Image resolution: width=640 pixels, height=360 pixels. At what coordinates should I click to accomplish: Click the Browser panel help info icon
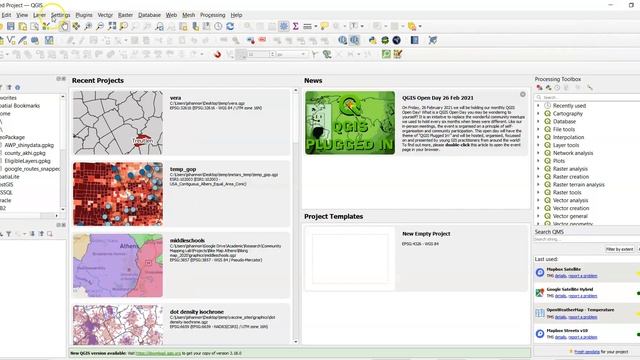[18, 87]
